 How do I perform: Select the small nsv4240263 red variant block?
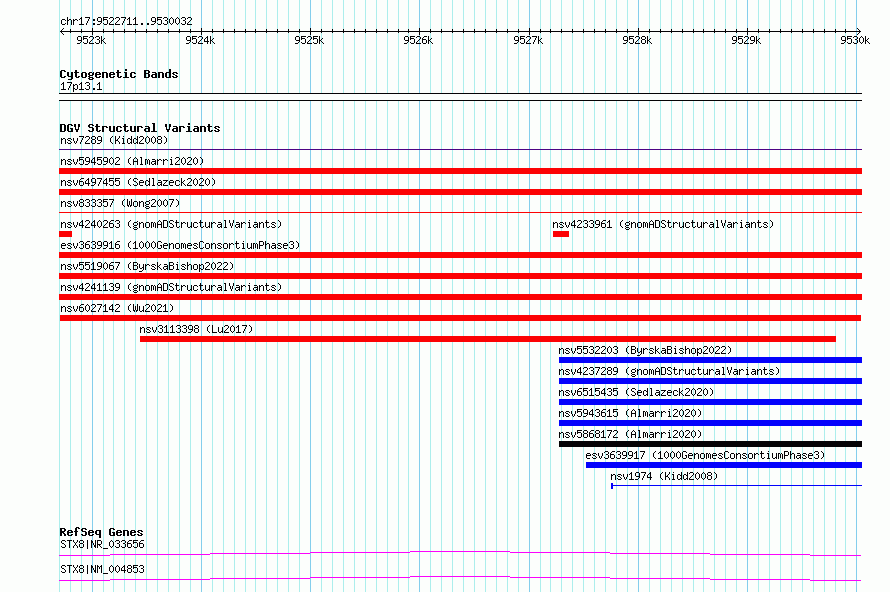(x=66, y=234)
